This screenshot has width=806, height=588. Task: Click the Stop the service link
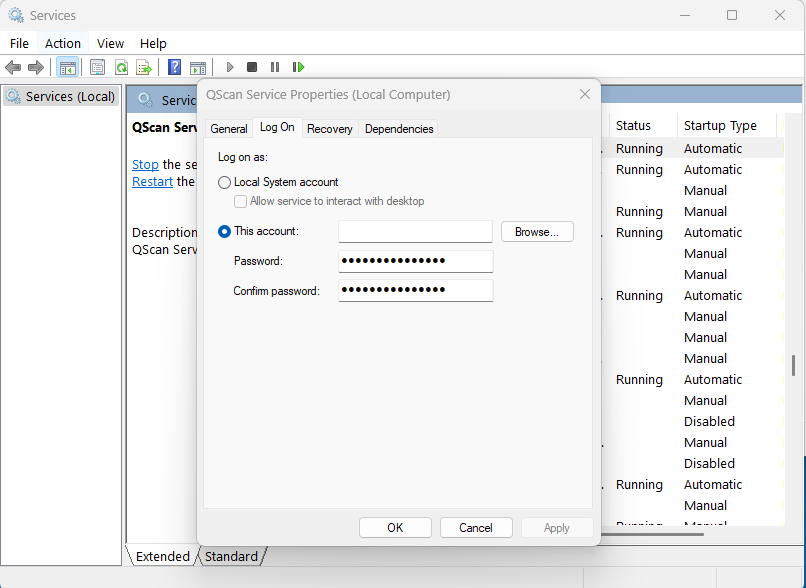[145, 164]
